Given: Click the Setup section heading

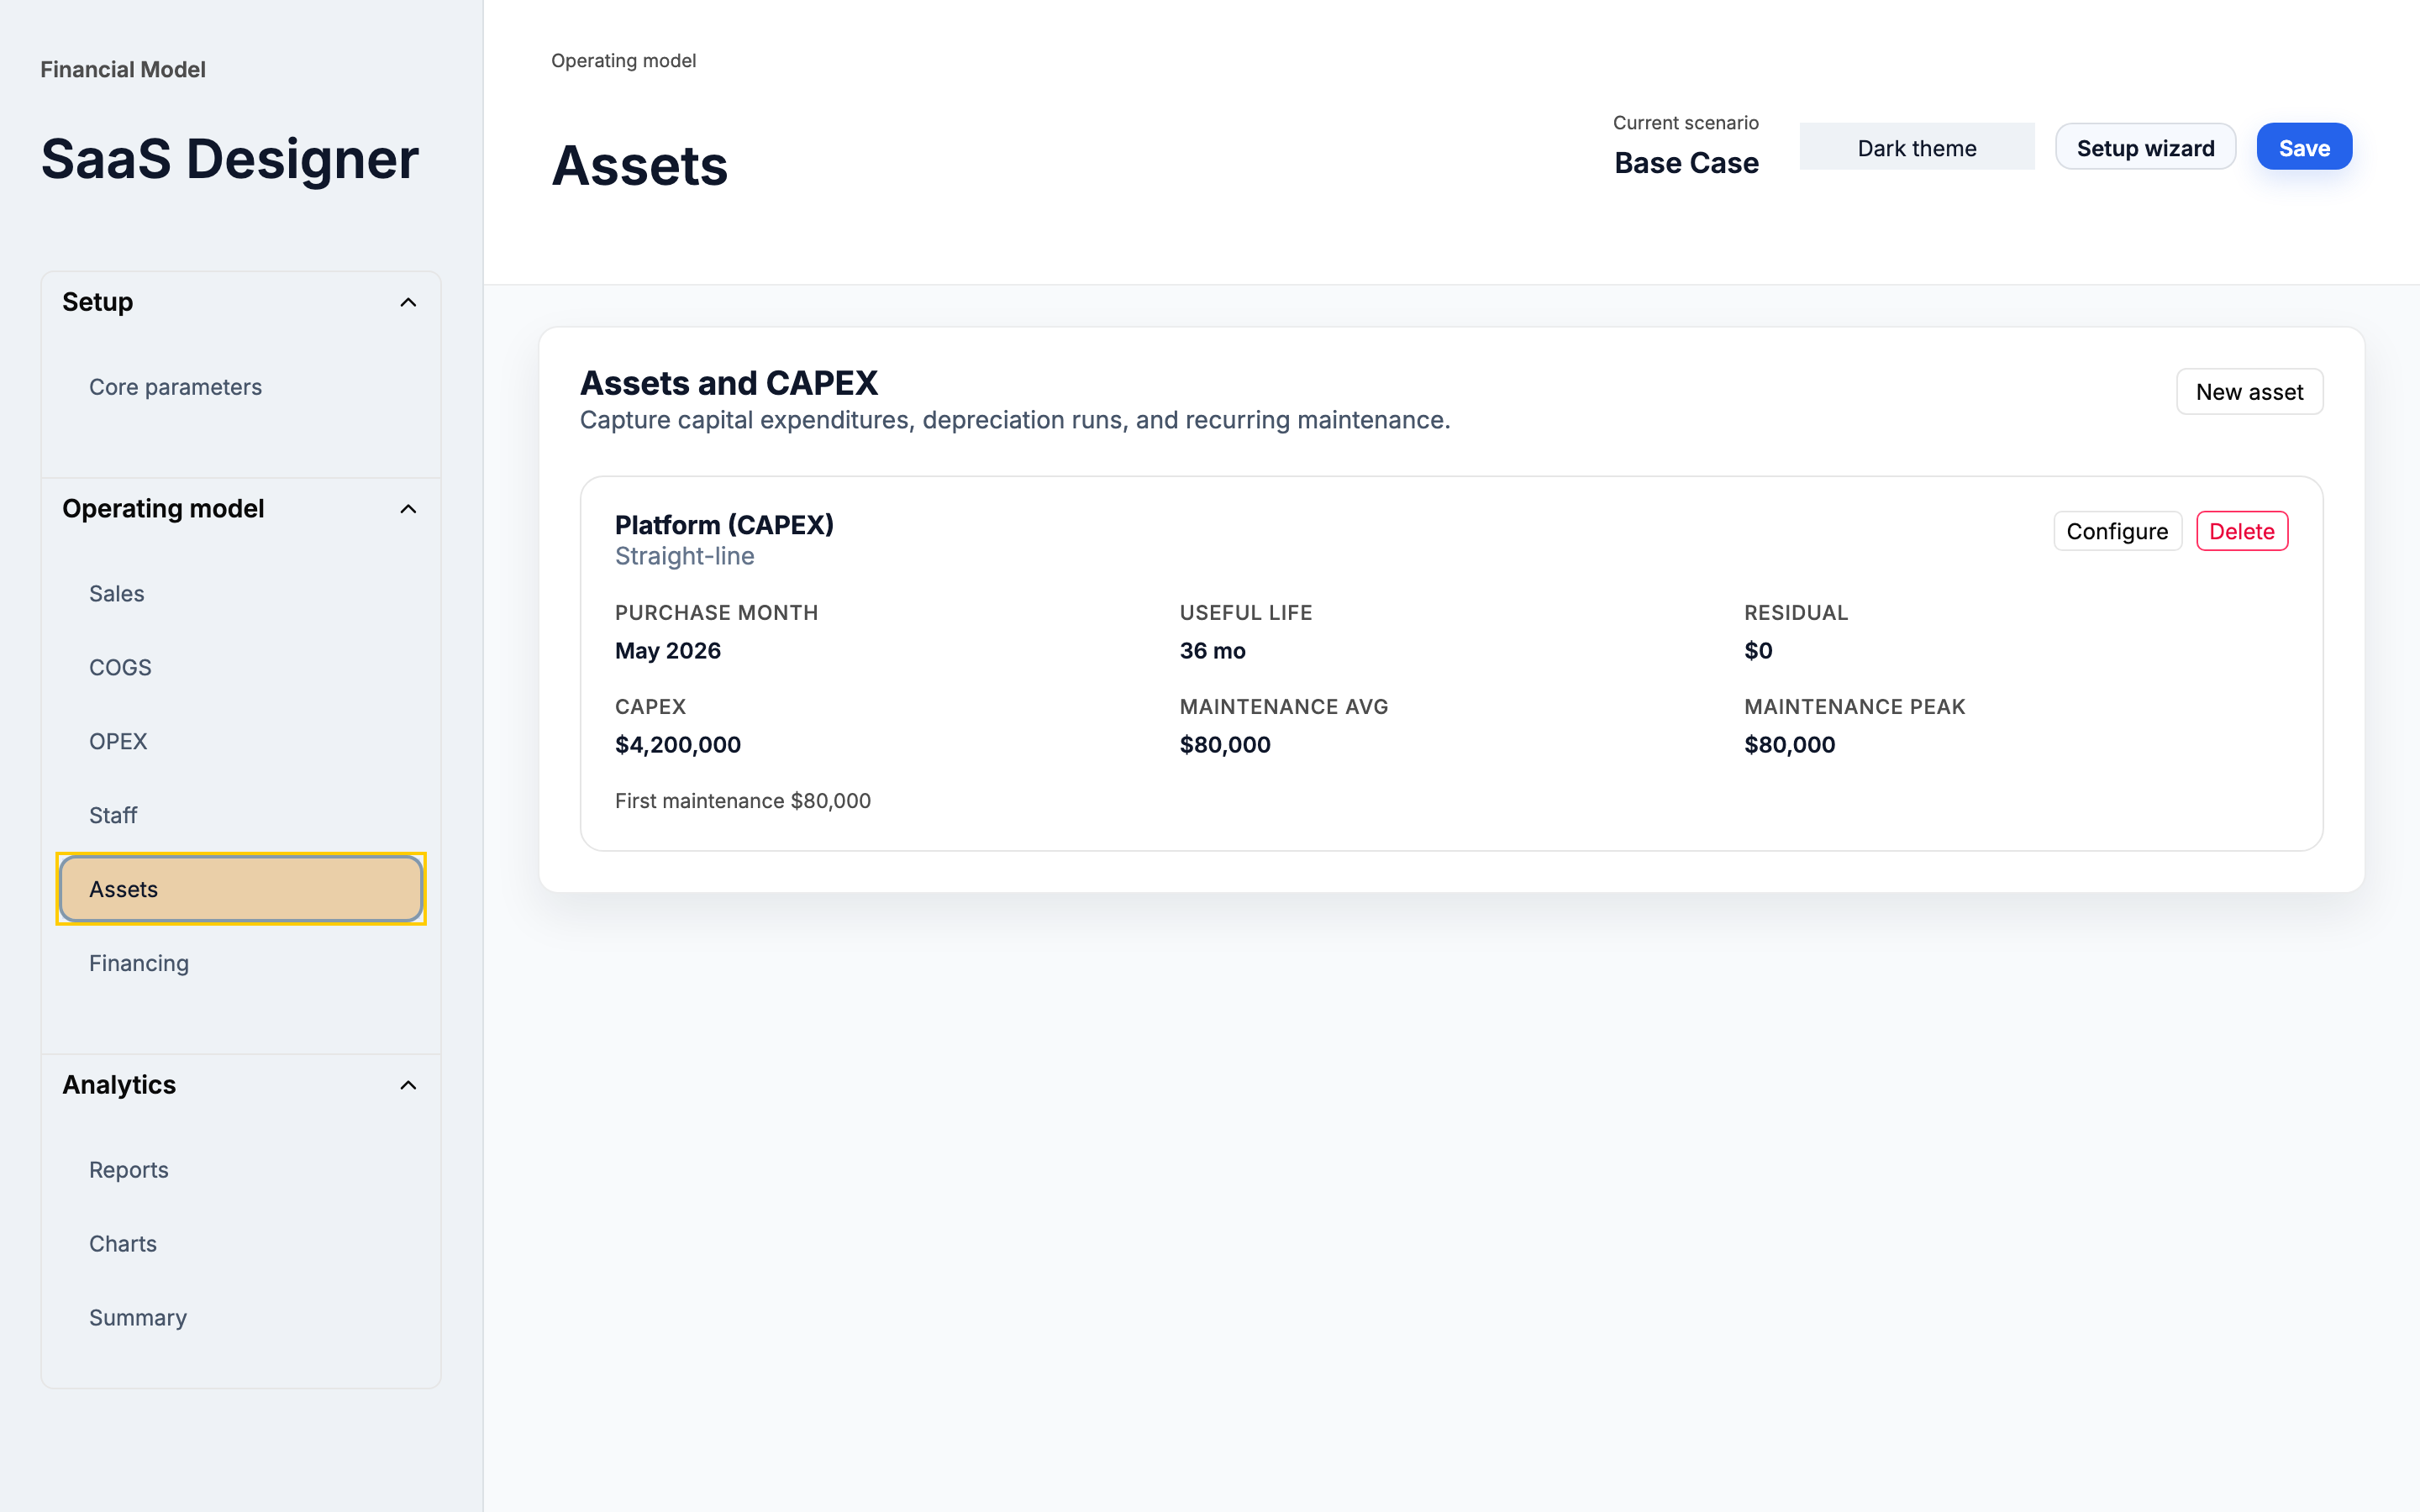Looking at the screenshot, I should point(97,302).
